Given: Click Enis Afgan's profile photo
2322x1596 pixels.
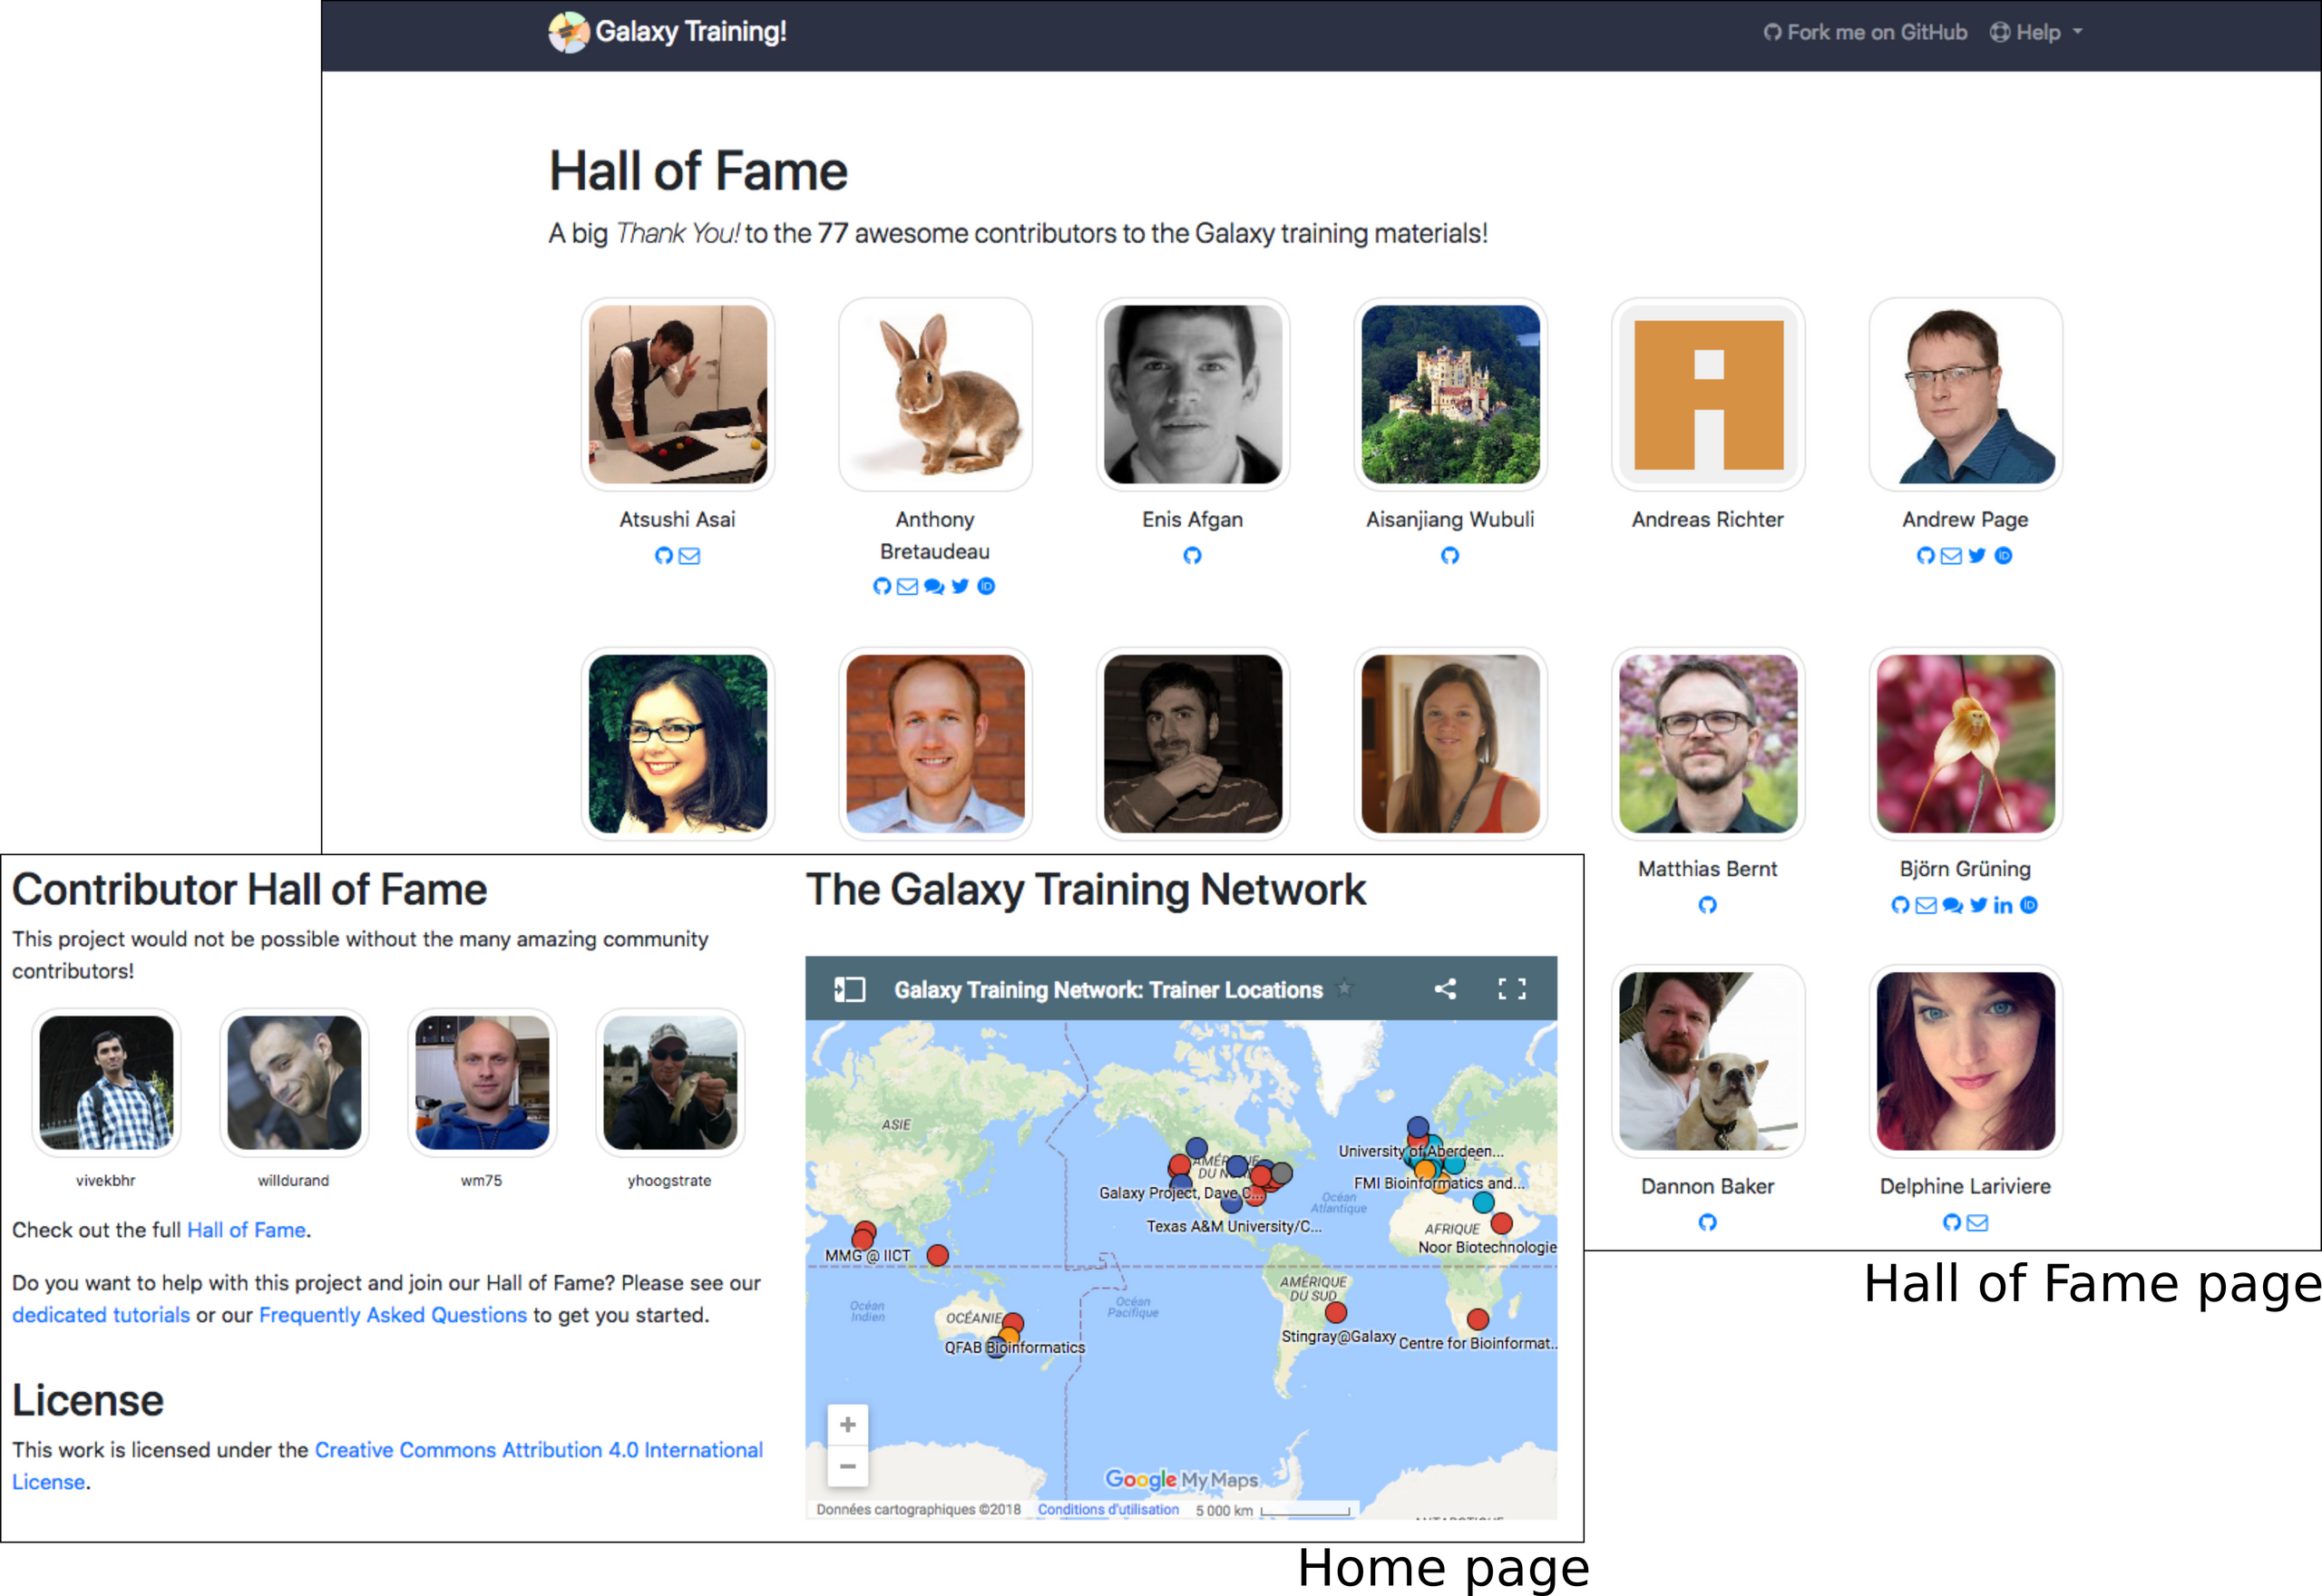Looking at the screenshot, I should (1193, 394).
